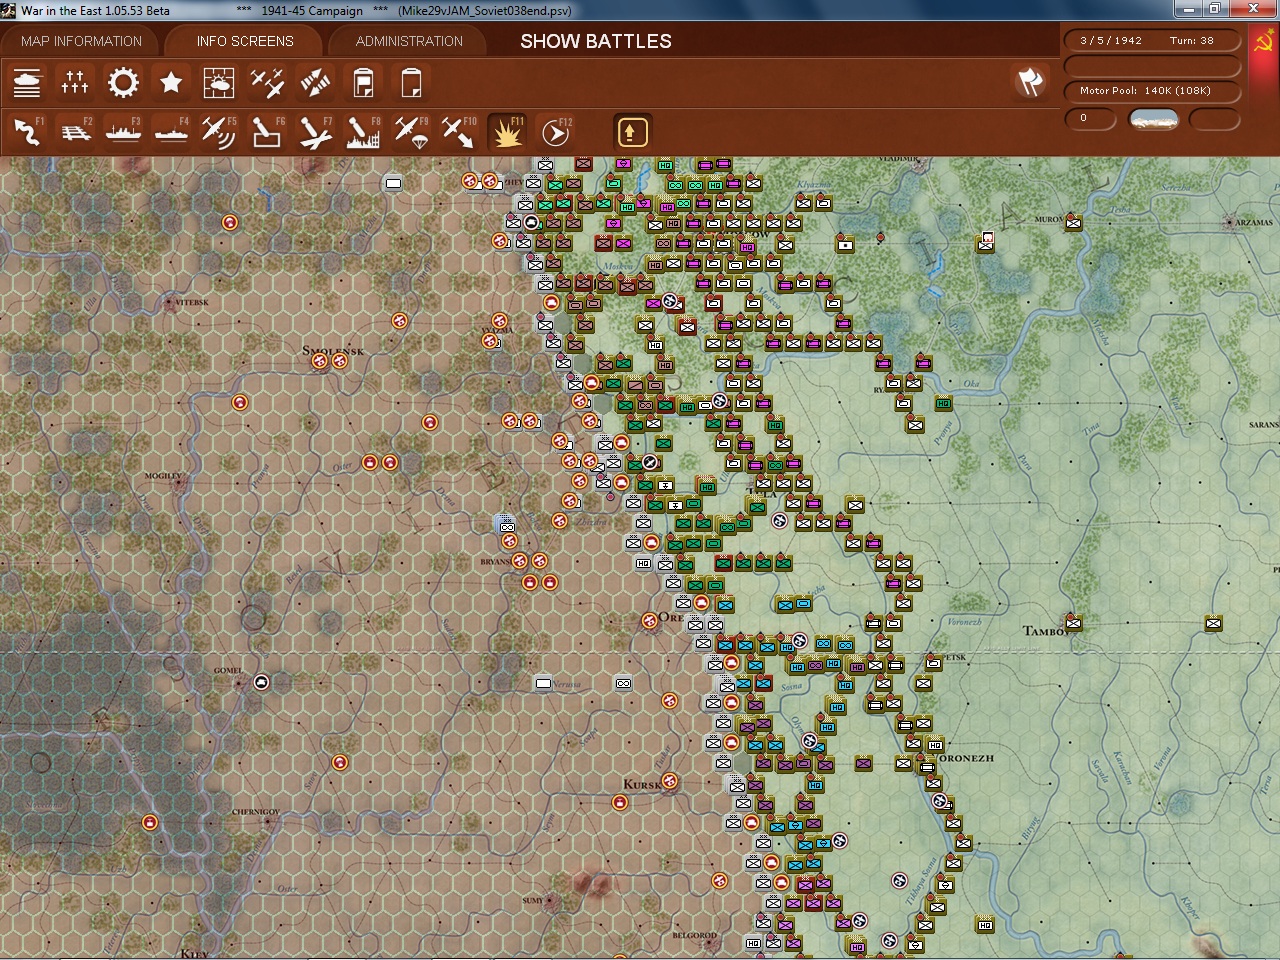Click the Turn: 38 indicator
The height and width of the screenshot is (960, 1280).
coord(1191,41)
